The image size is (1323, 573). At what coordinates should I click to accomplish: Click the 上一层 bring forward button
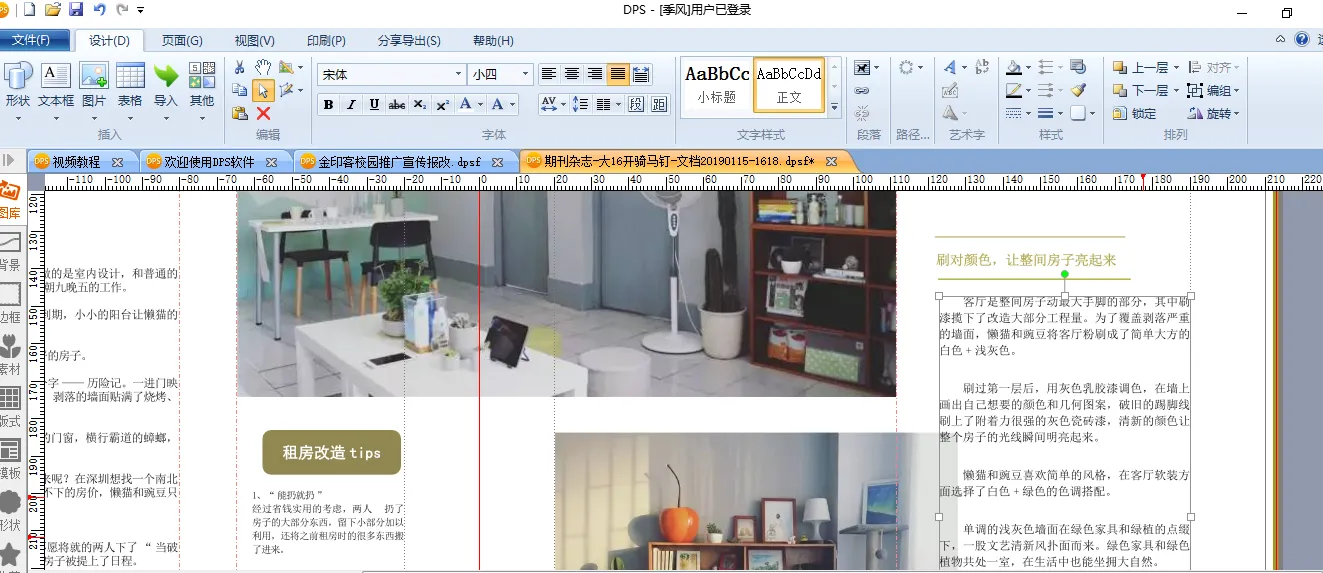pos(1140,68)
